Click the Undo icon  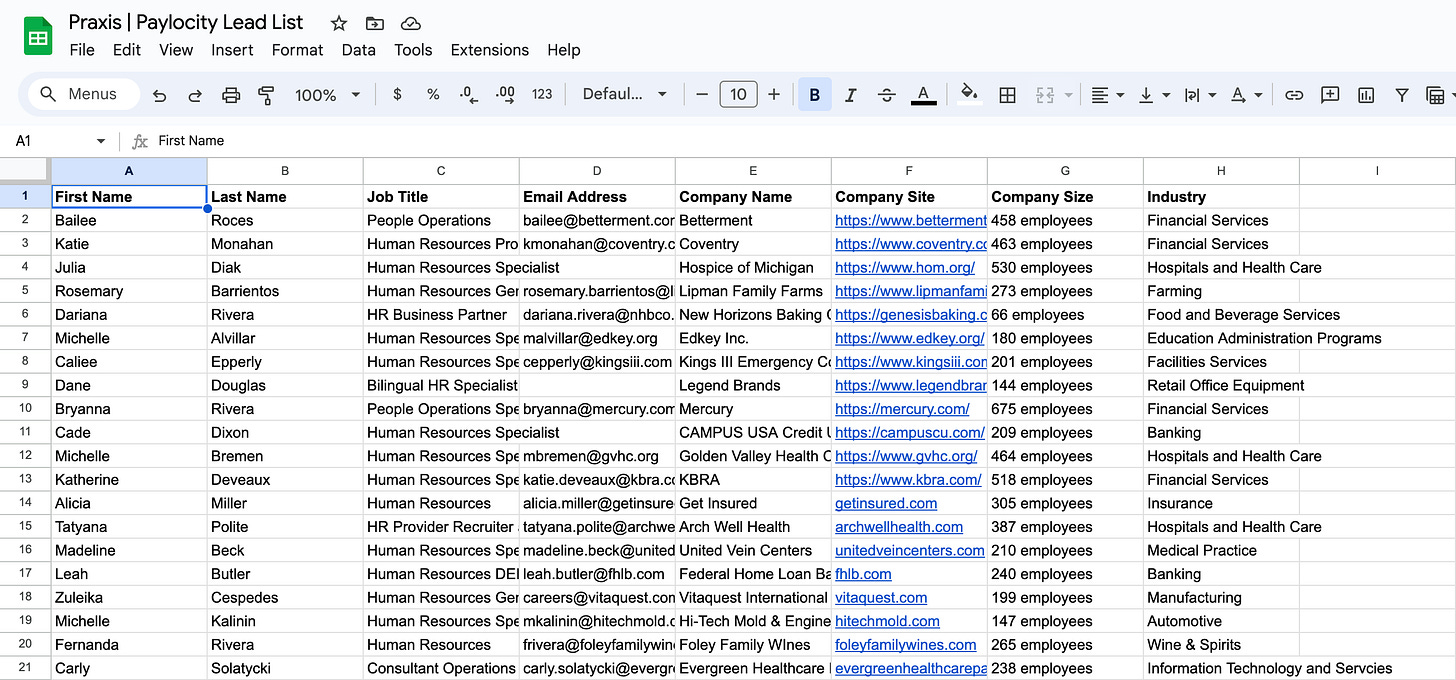click(x=159, y=95)
